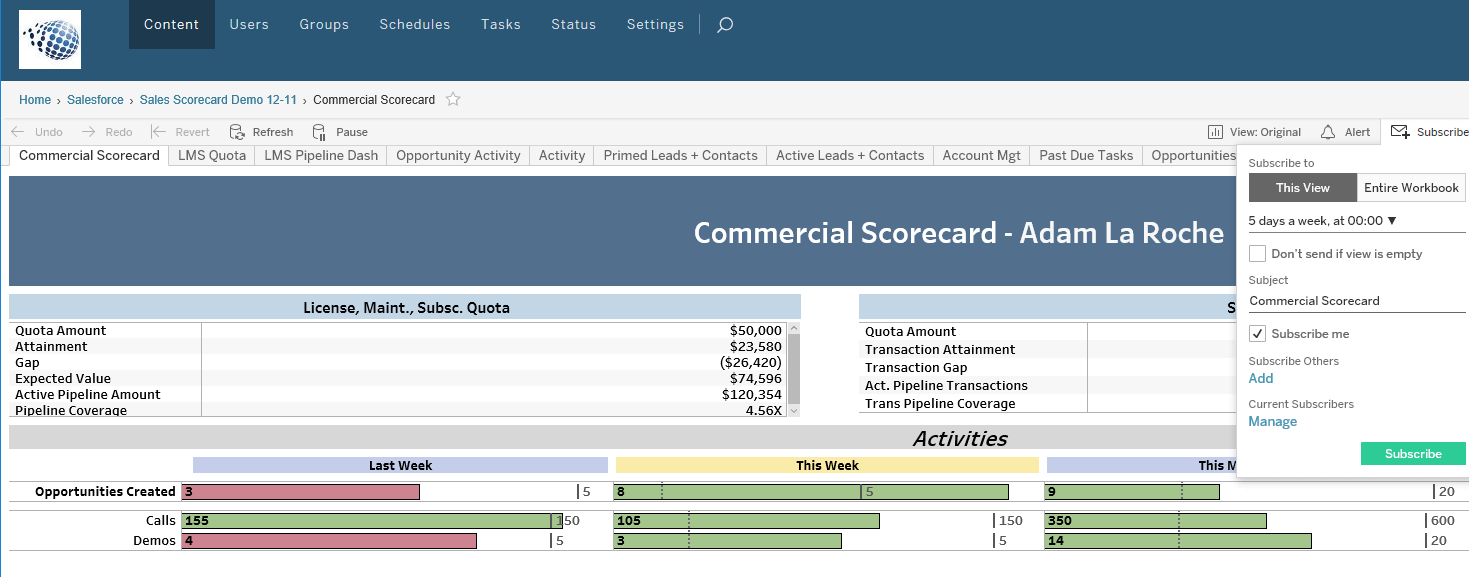The image size is (1469, 577).
Task: Click Add under Subscribe Others
Action: tap(1260, 378)
